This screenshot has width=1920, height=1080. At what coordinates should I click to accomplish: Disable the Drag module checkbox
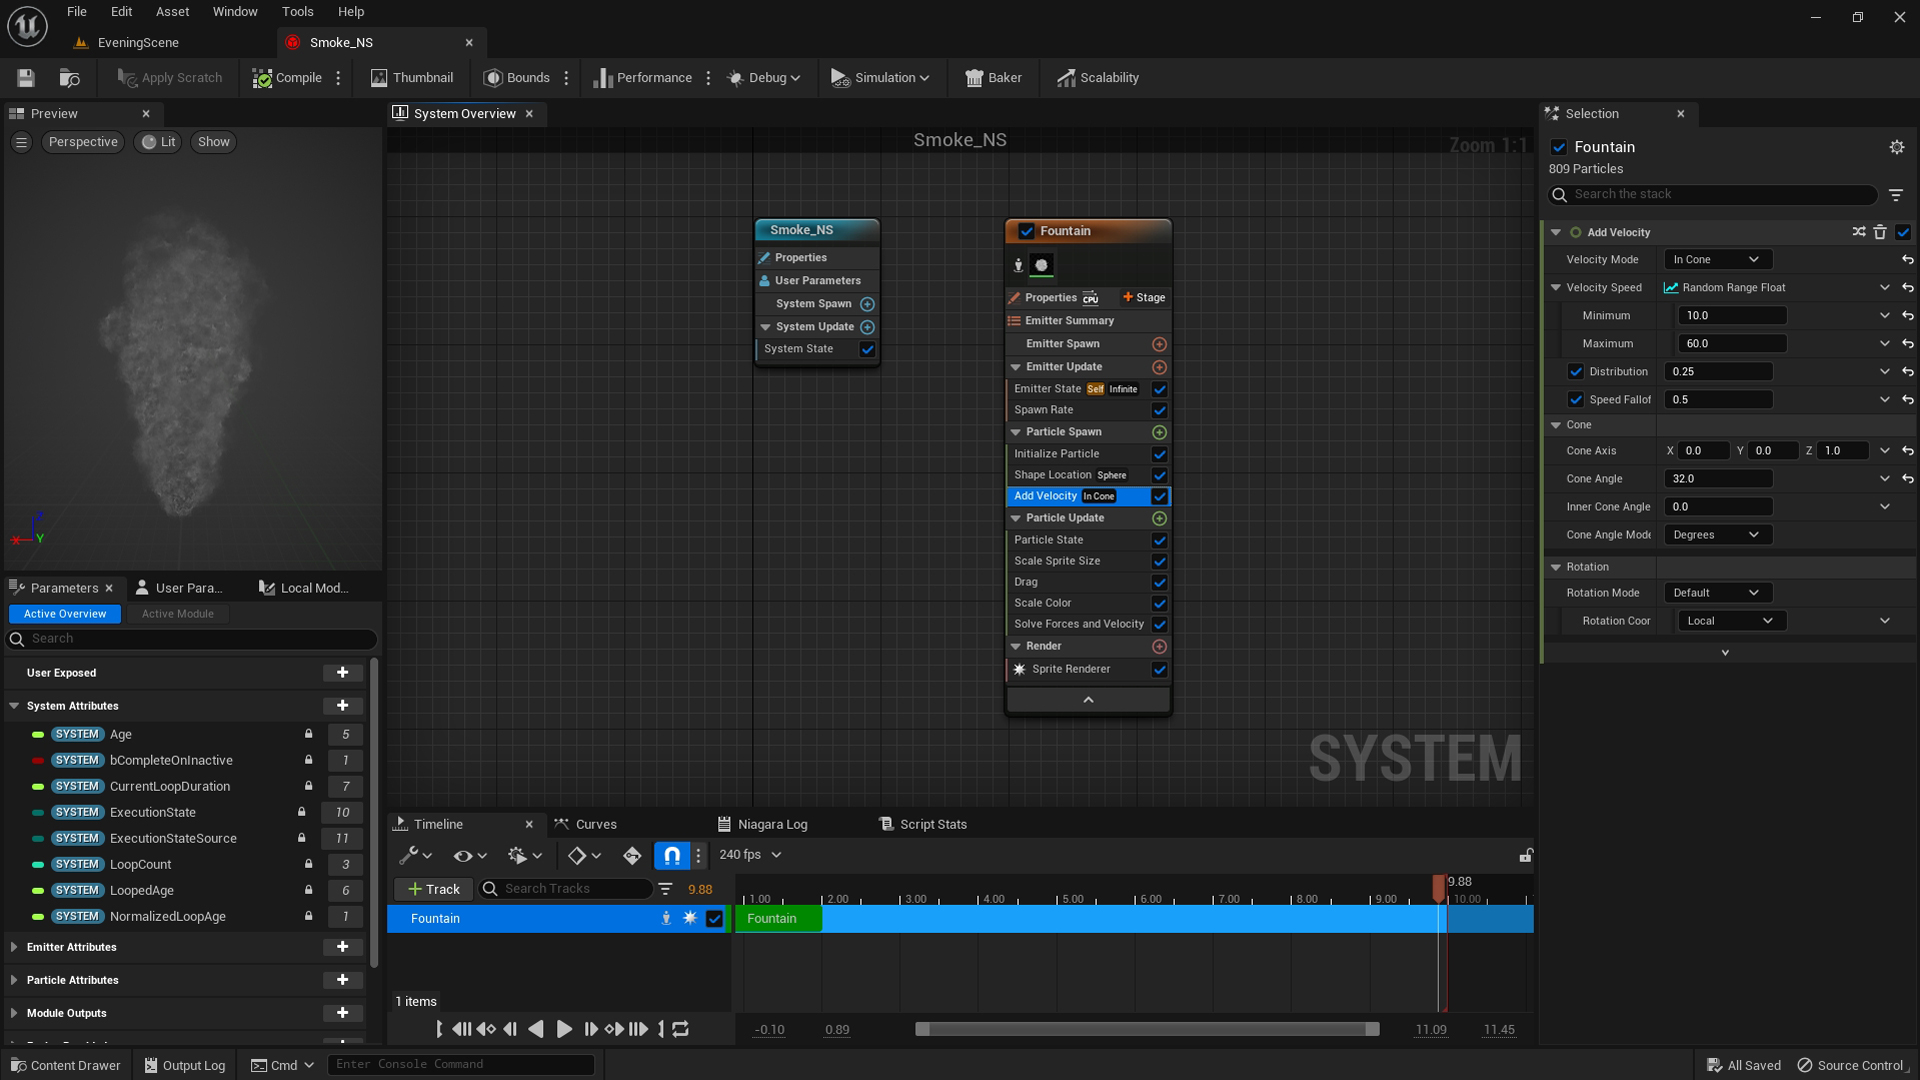1159,582
